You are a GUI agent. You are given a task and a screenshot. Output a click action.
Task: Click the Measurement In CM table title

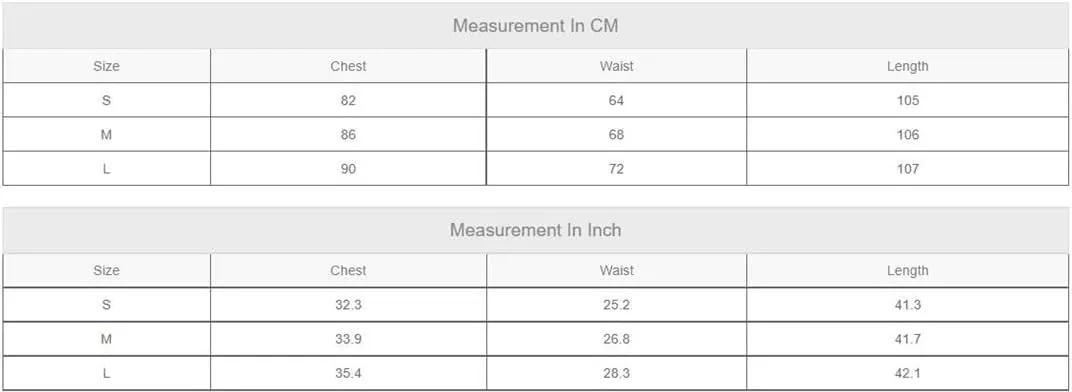pos(535,26)
